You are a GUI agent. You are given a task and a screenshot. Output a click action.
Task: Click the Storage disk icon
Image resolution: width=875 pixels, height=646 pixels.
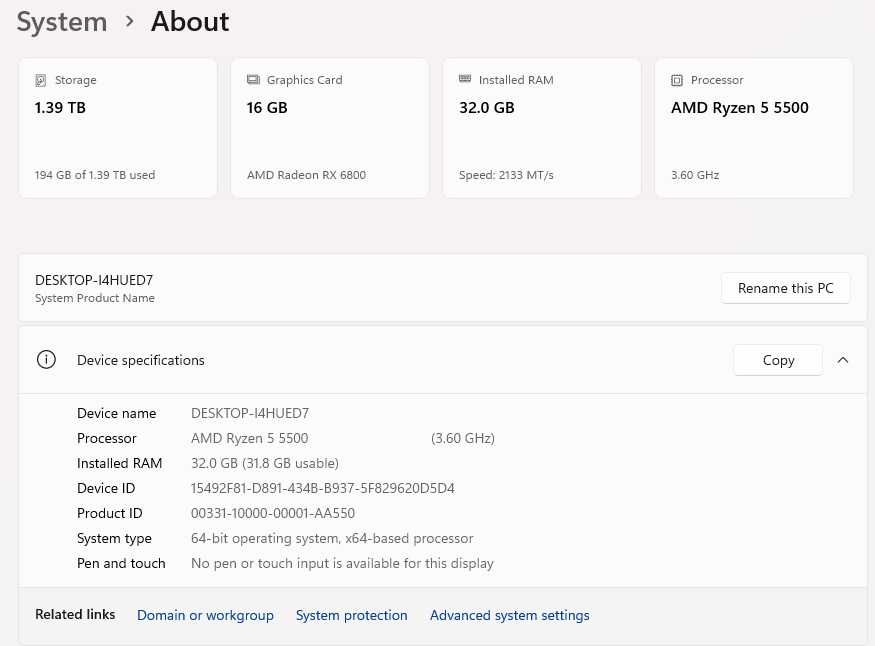pos(41,80)
